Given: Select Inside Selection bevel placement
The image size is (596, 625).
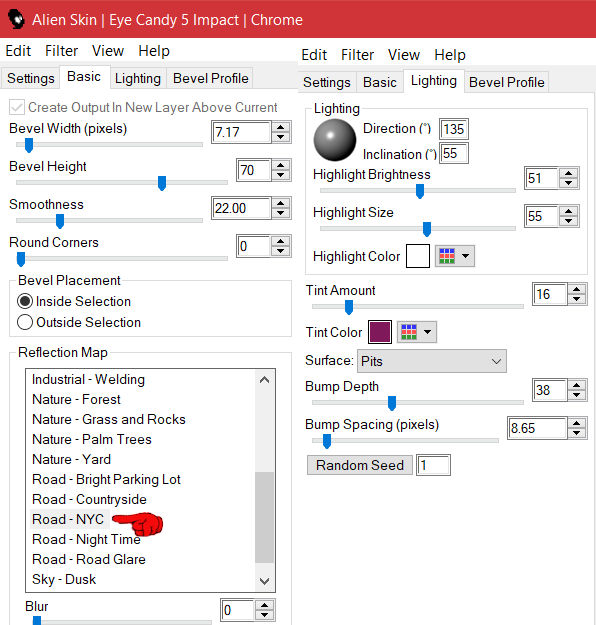Looking at the screenshot, I should pos(25,301).
